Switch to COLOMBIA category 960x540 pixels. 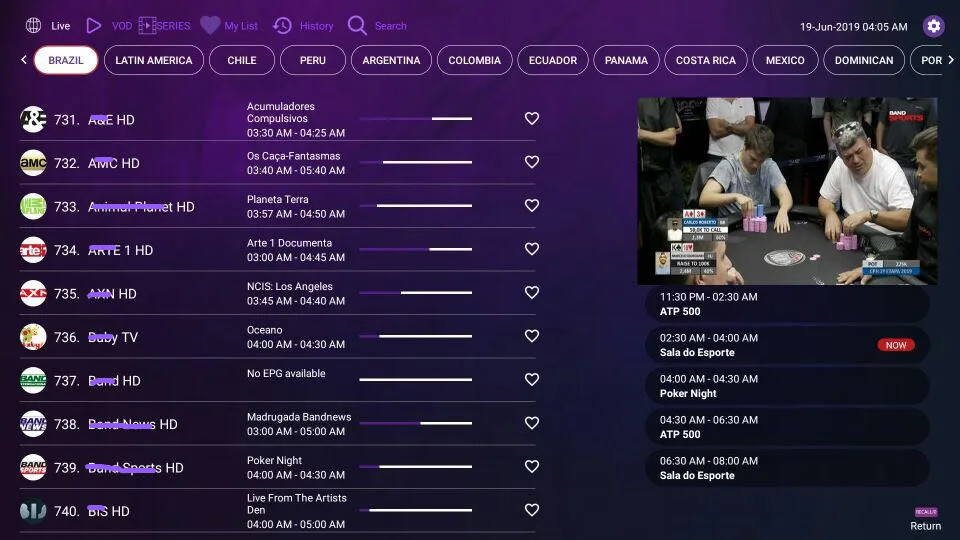coord(474,60)
